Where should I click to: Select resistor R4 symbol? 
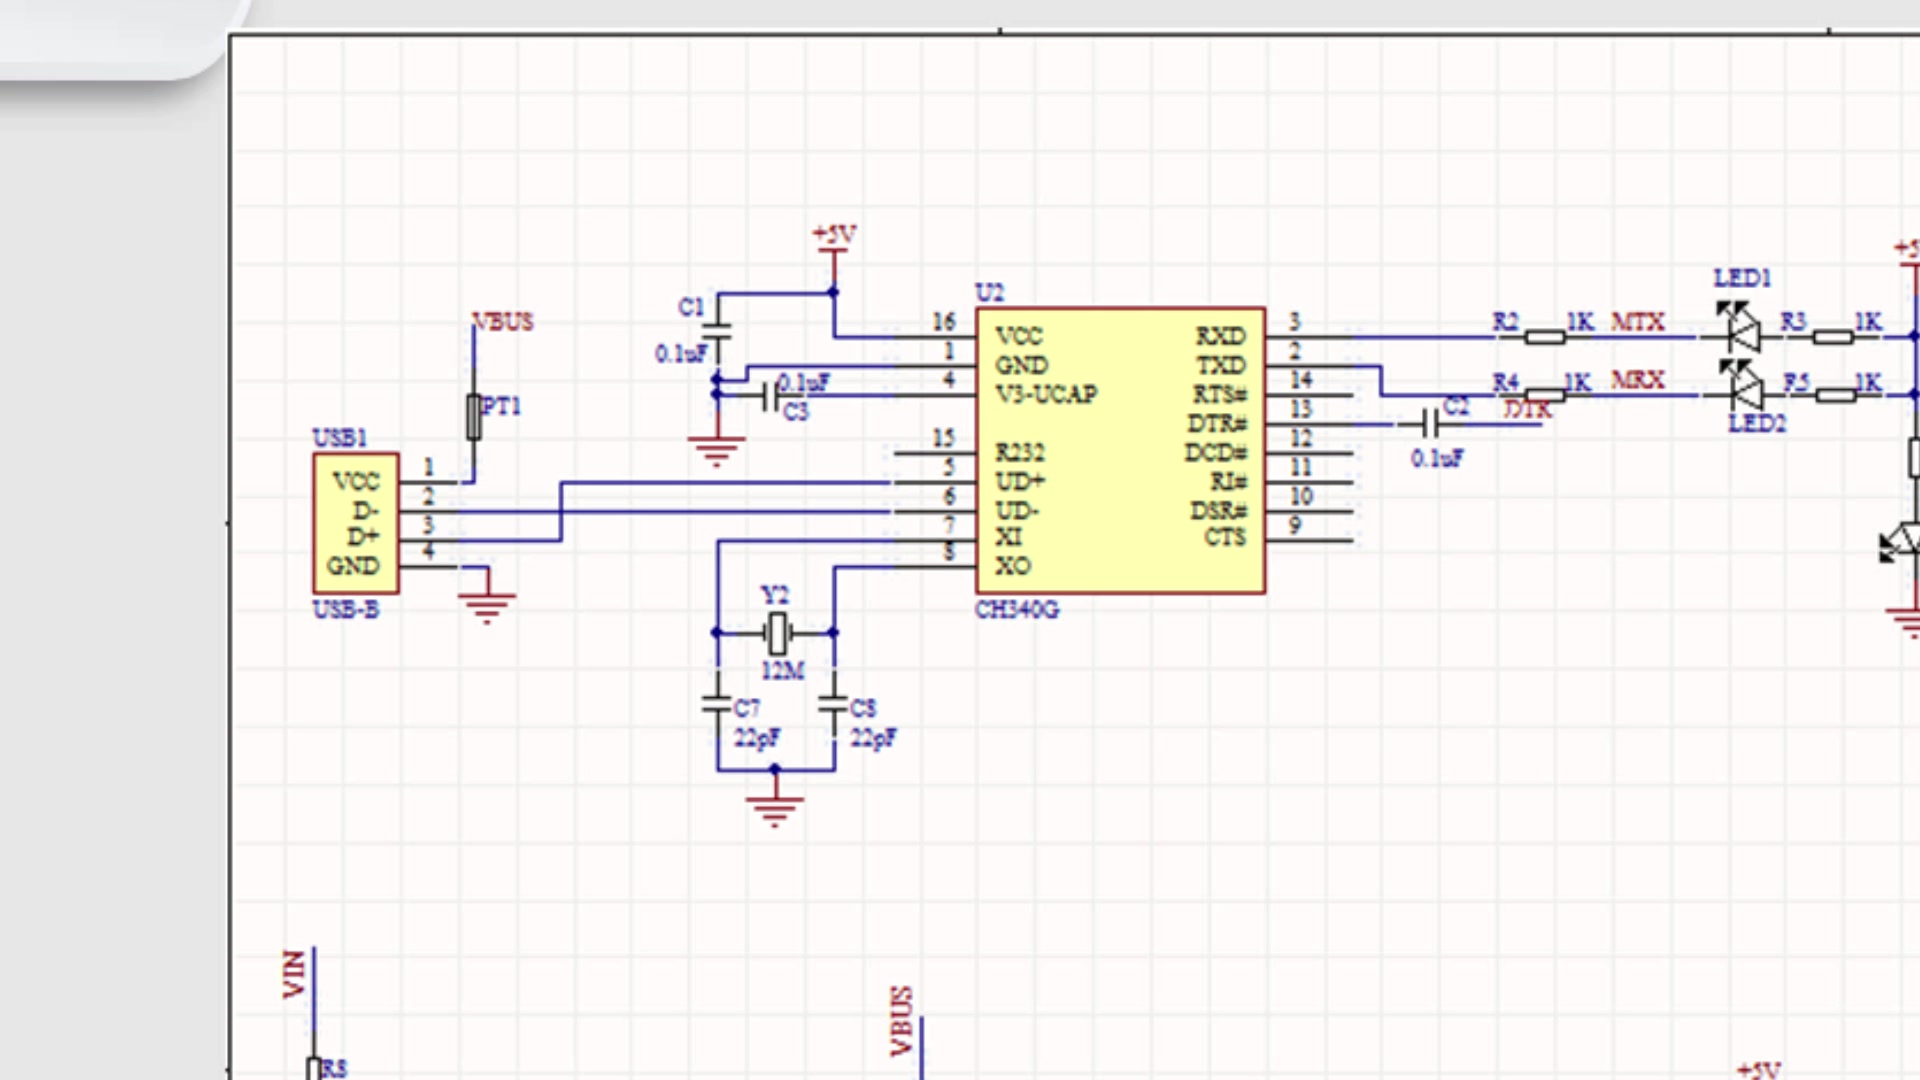tap(1545, 396)
